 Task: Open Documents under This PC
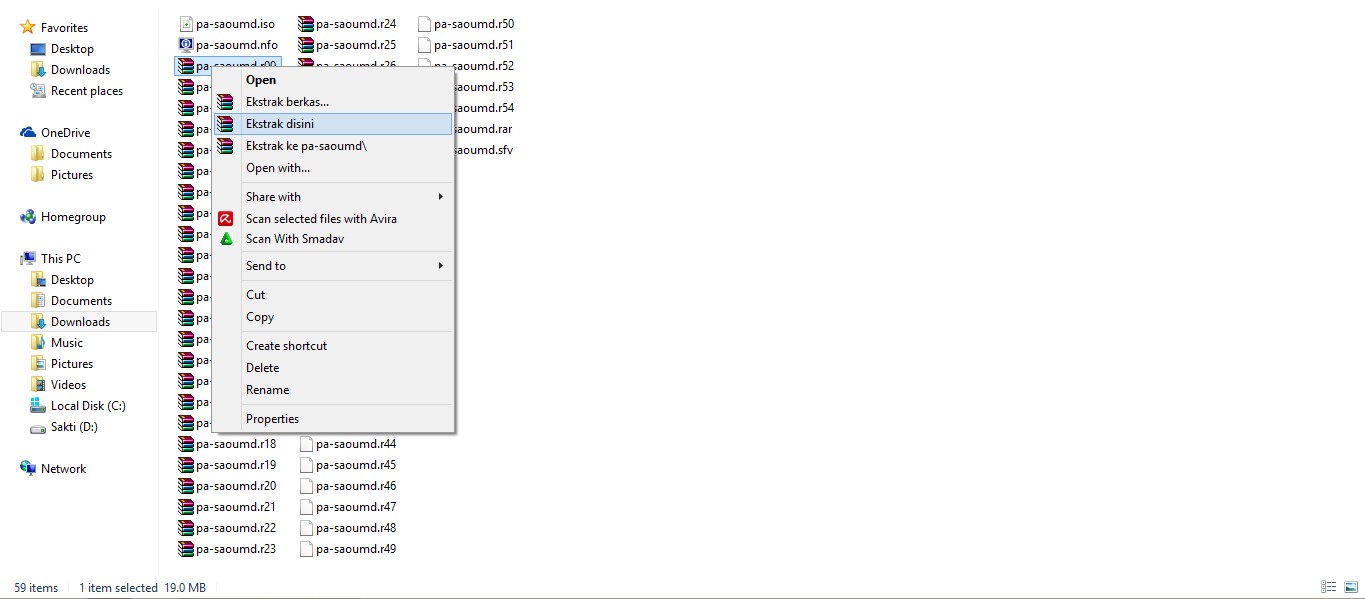[x=81, y=300]
